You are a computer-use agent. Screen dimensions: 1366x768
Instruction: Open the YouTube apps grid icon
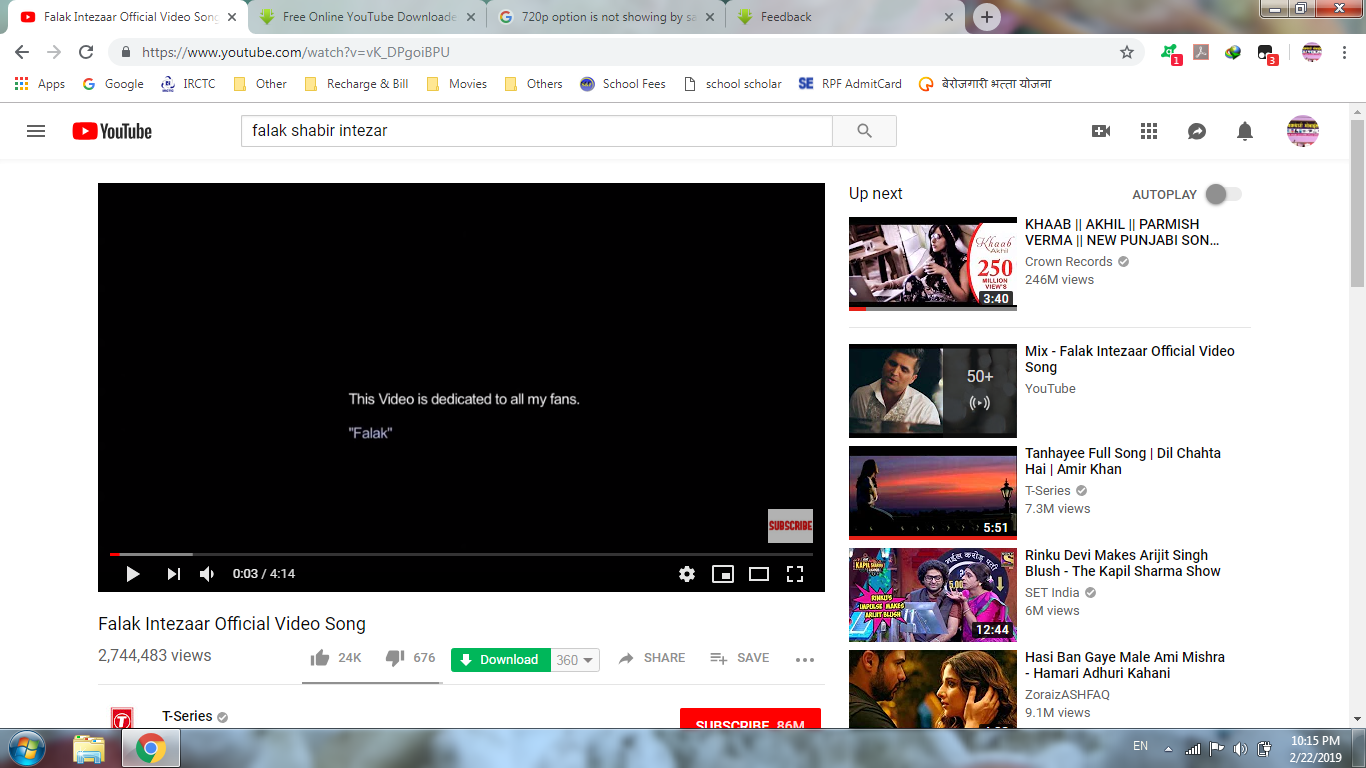(x=1148, y=130)
